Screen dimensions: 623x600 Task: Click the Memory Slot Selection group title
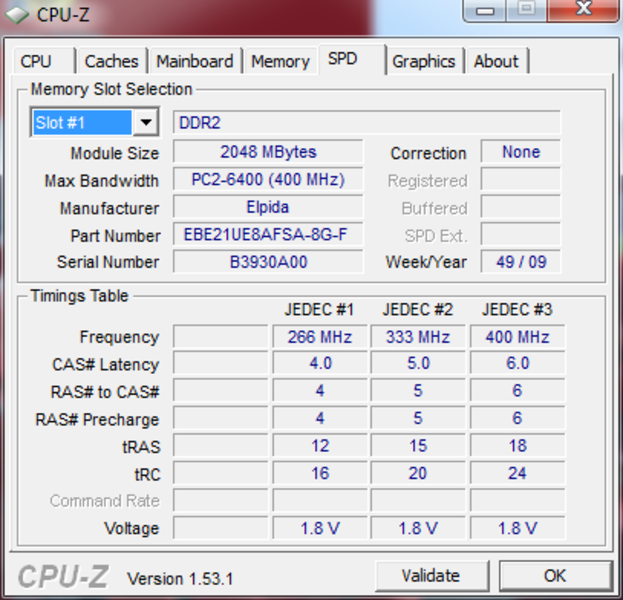(112, 89)
